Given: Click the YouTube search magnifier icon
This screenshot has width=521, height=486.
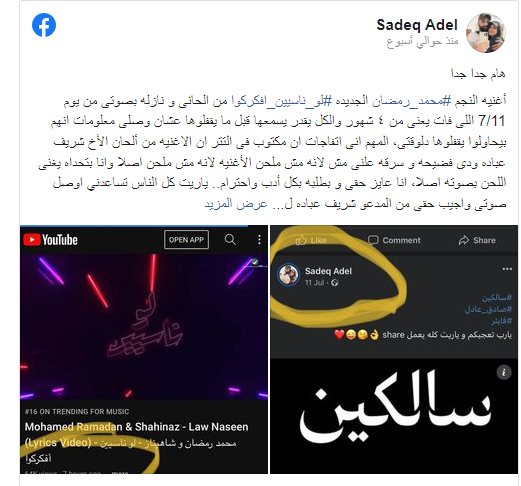Looking at the screenshot, I should coord(230,239).
